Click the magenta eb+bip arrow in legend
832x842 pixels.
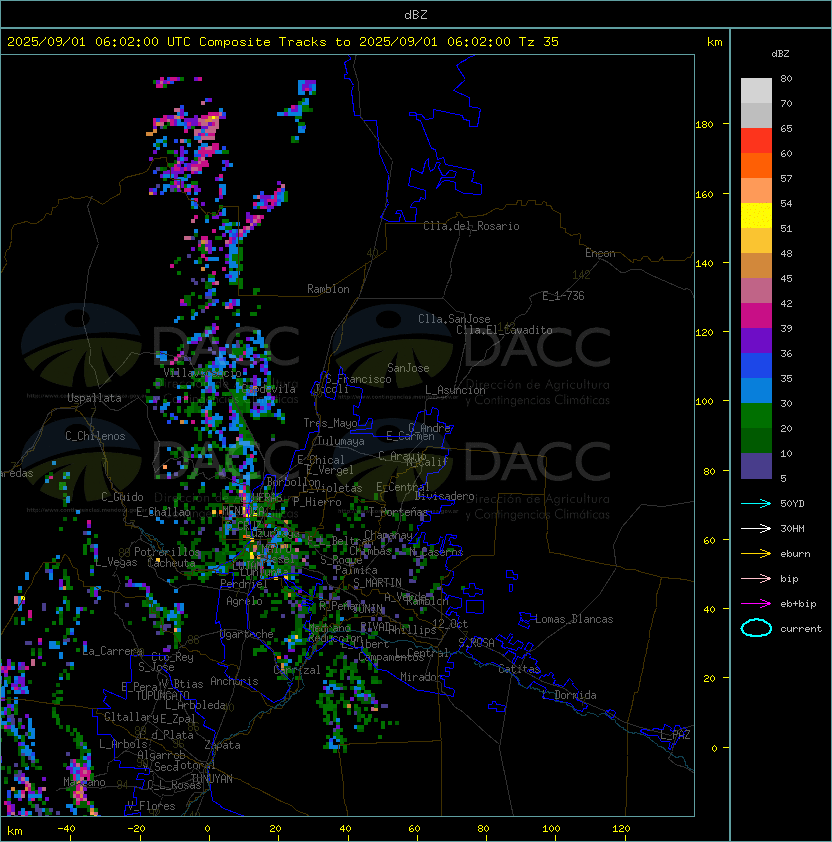coord(756,604)
